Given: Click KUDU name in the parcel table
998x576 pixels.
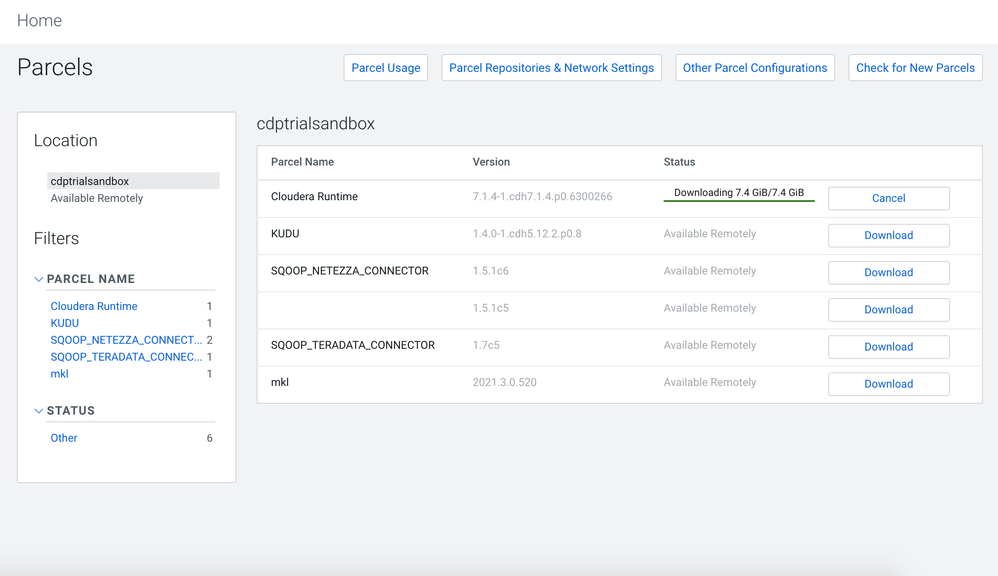Looking at the screenshot, I should [x=285, y=234].
